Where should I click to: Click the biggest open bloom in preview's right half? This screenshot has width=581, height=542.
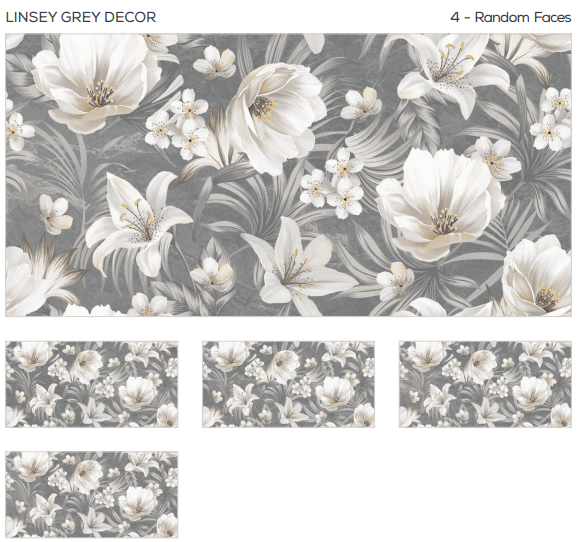click(x=440, y=205)
